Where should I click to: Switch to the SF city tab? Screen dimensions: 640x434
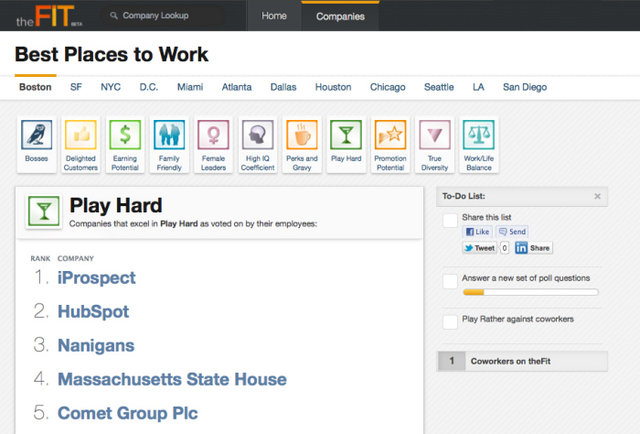76,87
